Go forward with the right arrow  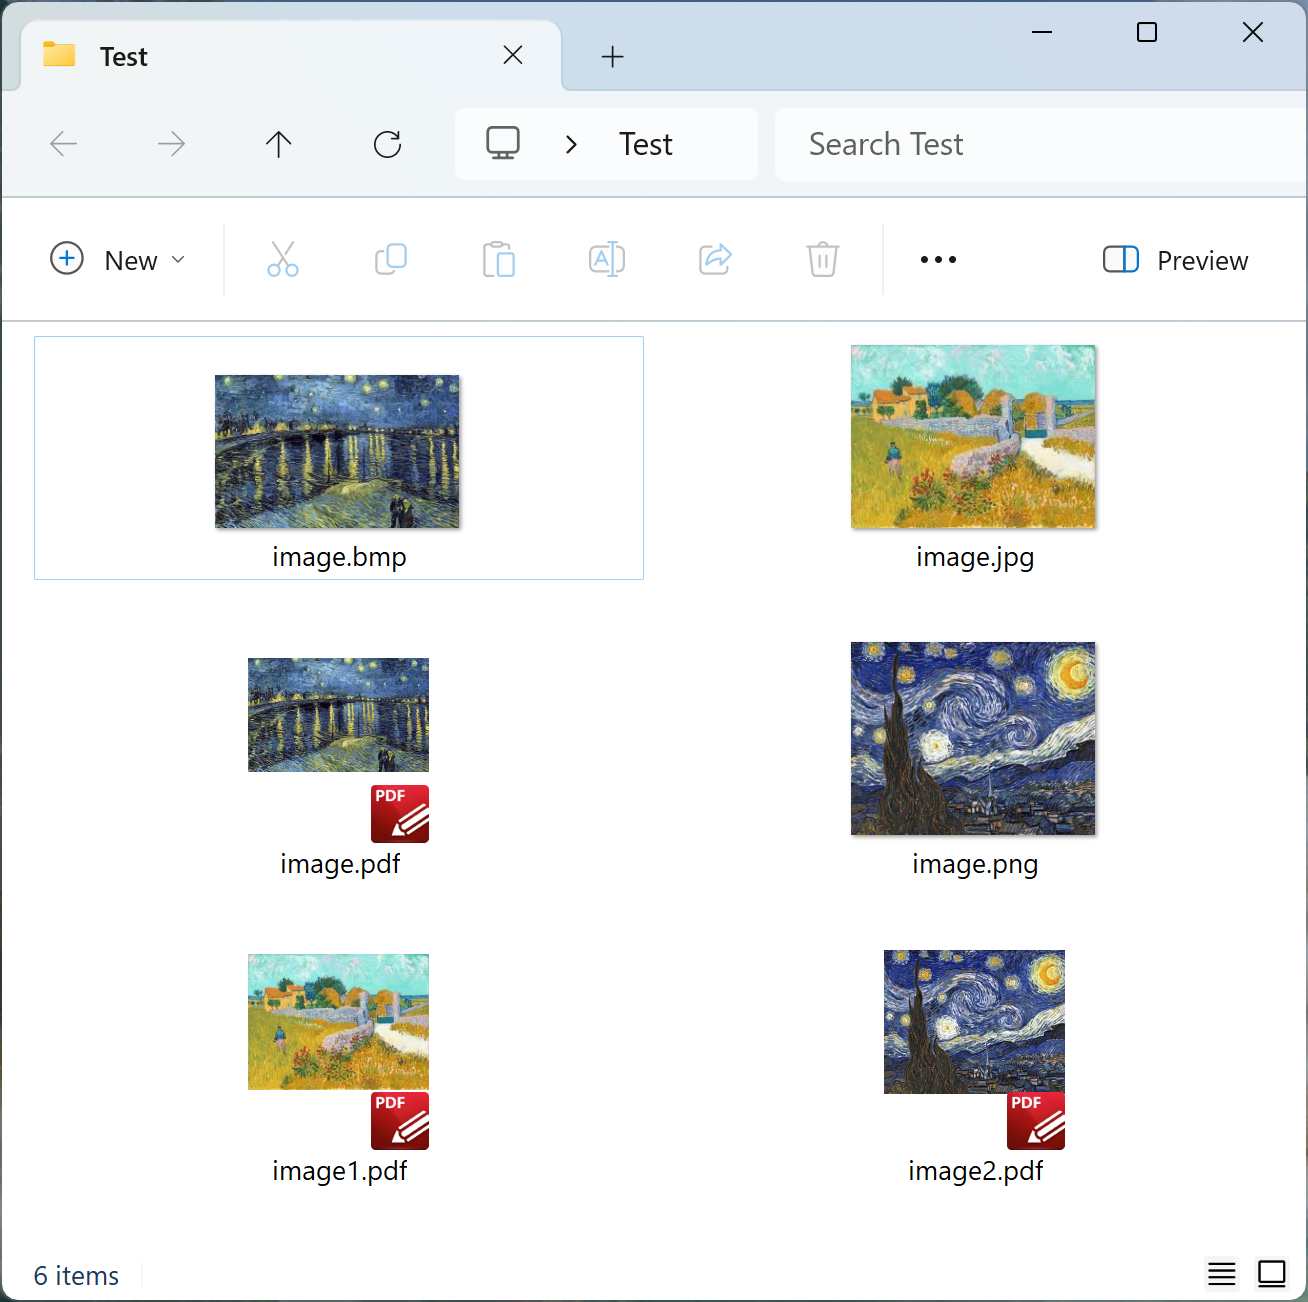click(172, 144)
